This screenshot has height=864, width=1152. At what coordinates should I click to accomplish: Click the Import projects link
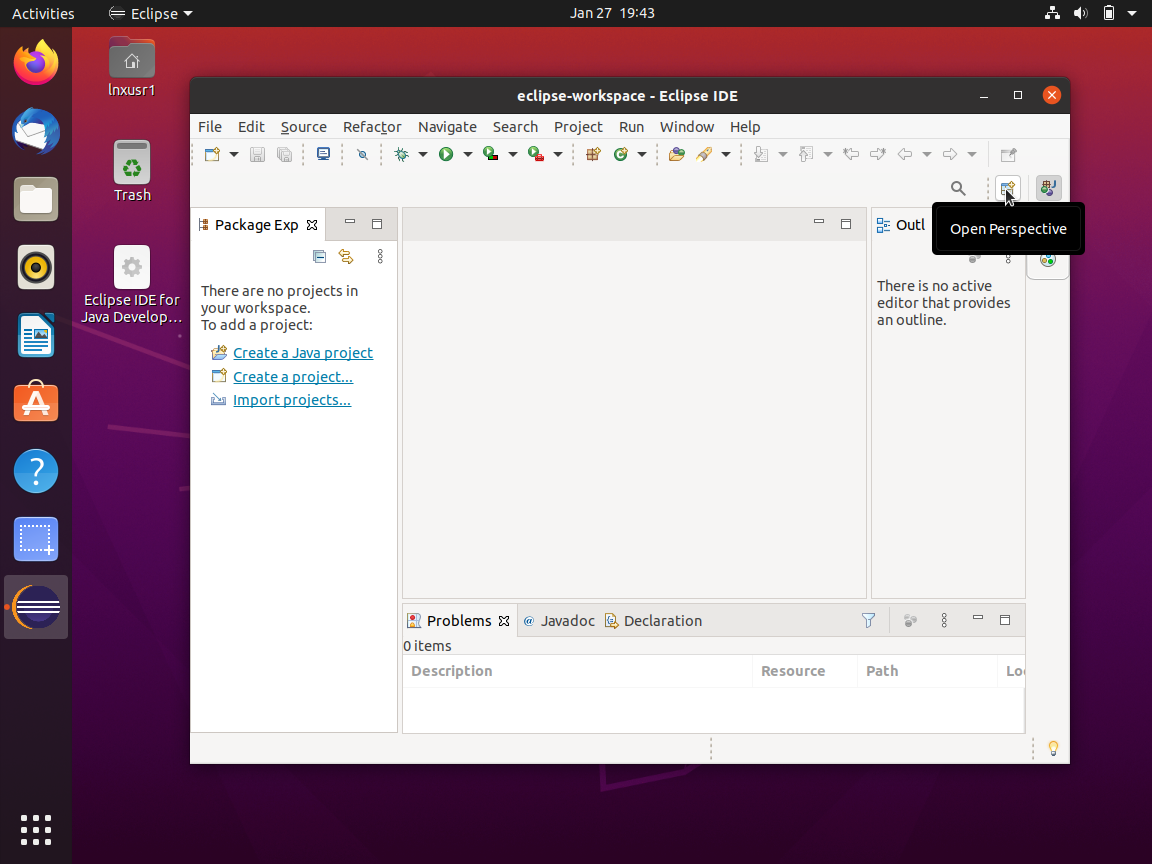[291, 400]
